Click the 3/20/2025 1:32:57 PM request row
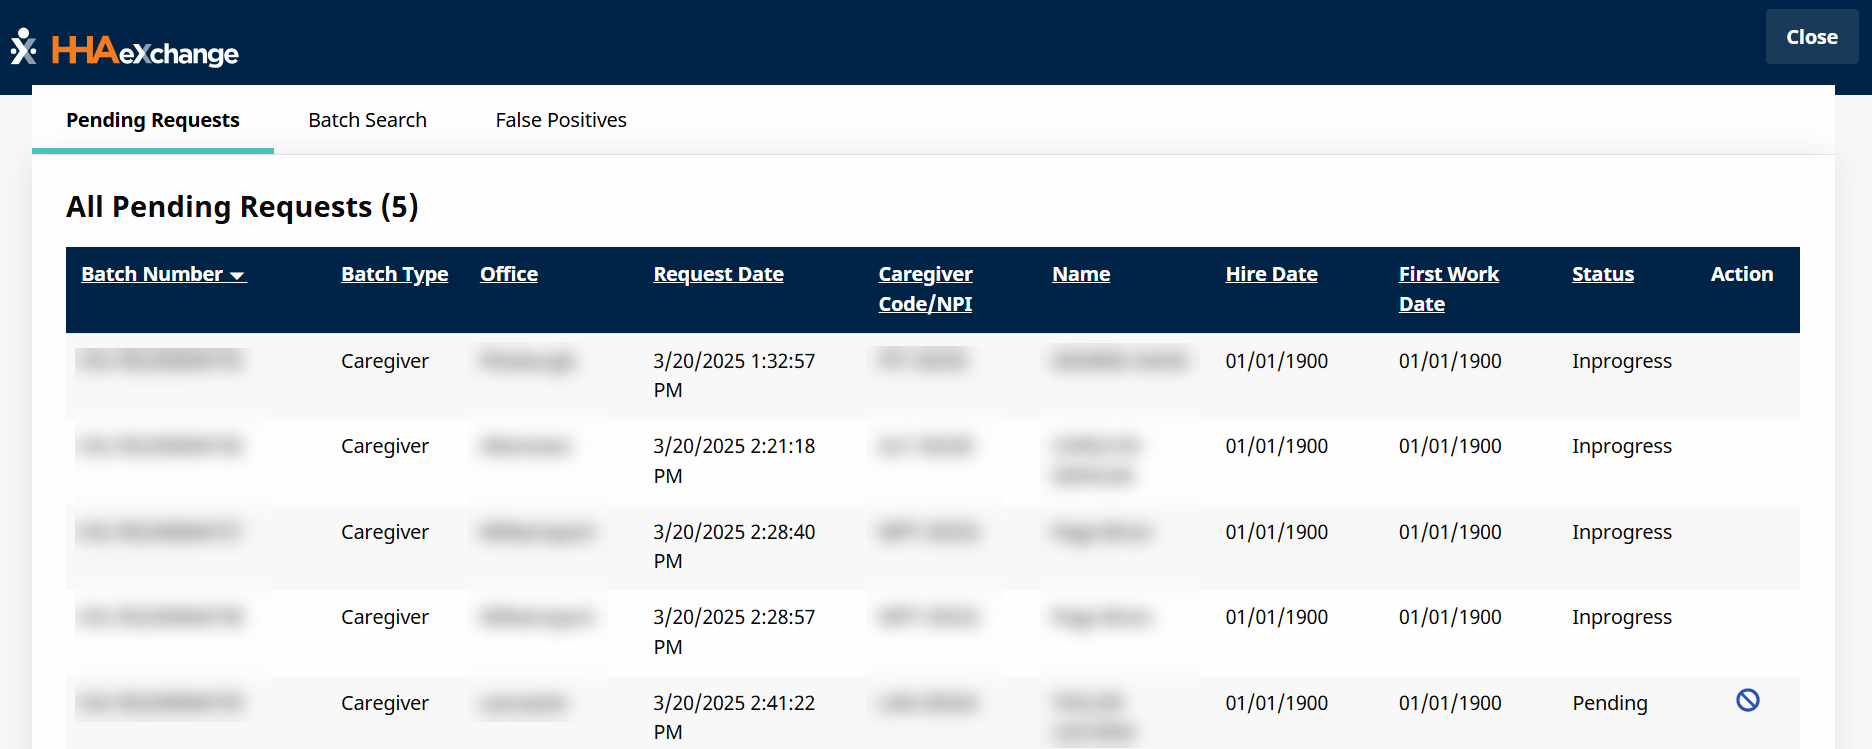 coord(733,375)
